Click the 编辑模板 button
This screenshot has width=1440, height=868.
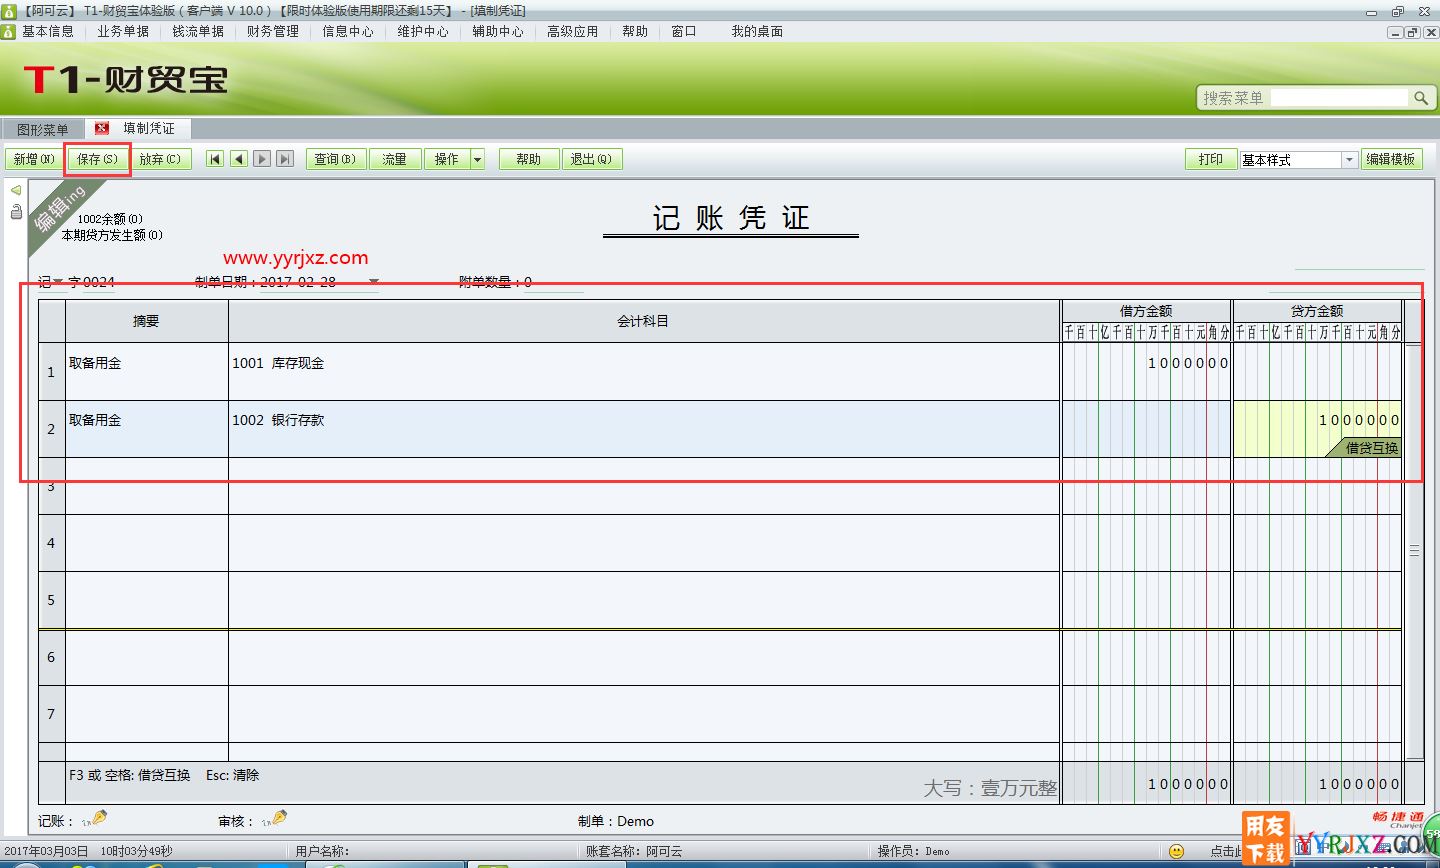tap(1391, 159)
